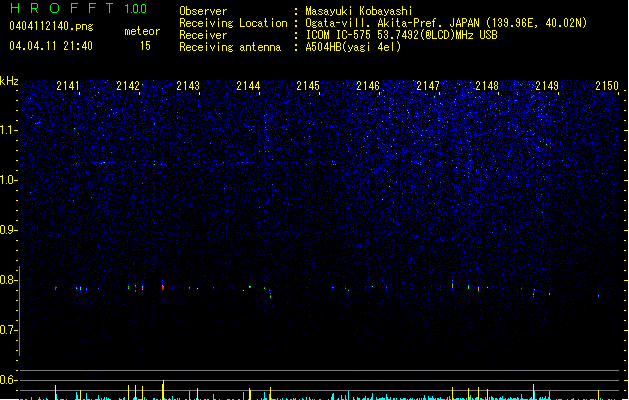Select the Observer field label
The width and height of the screenshot is (629, 400).
(x=203, y=11)
